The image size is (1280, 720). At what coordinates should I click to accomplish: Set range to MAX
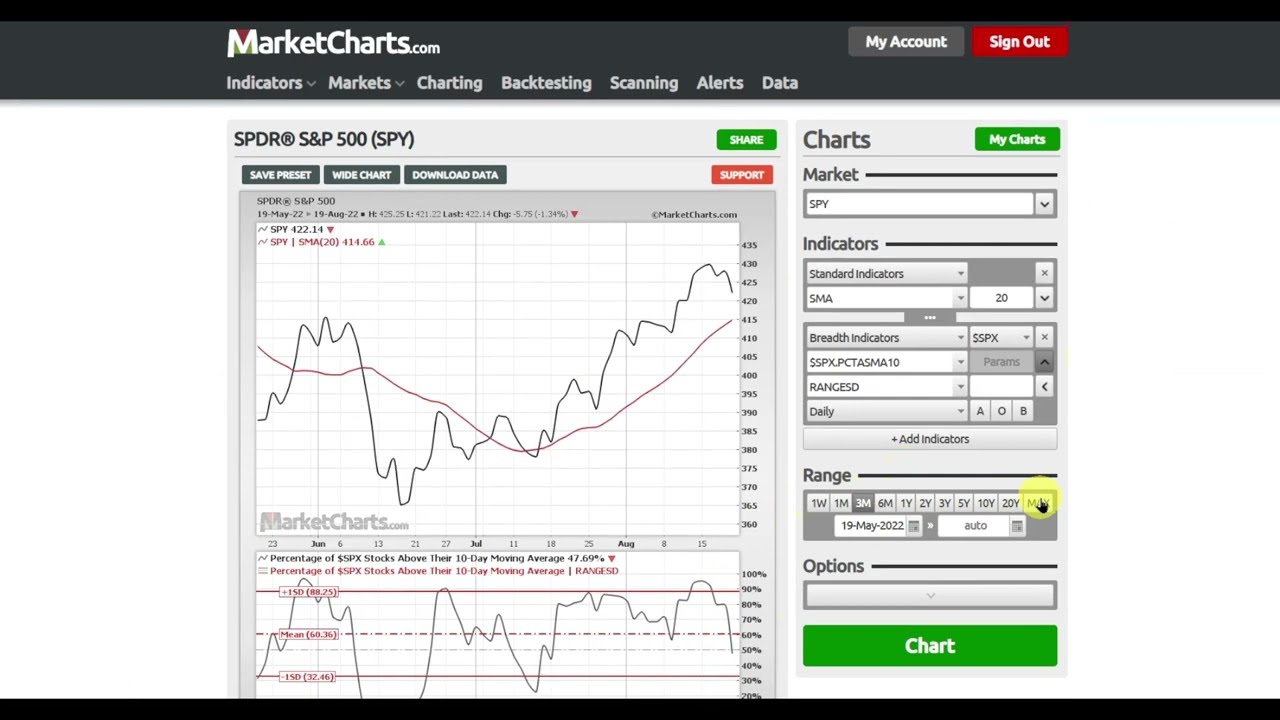[x=1037, y=503]
